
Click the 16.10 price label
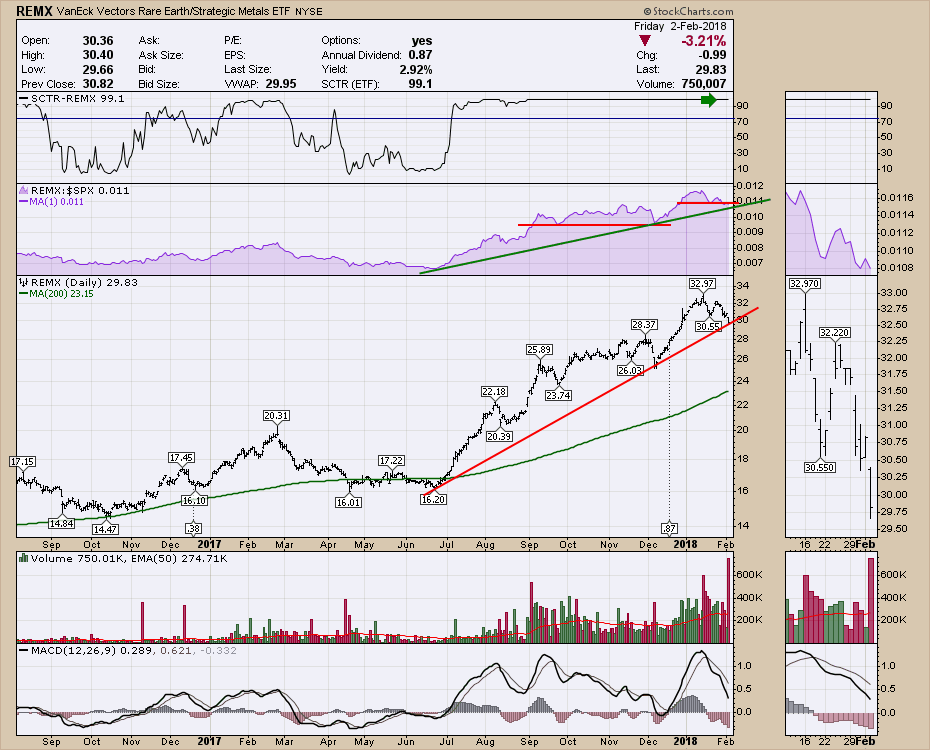[195, 500]
